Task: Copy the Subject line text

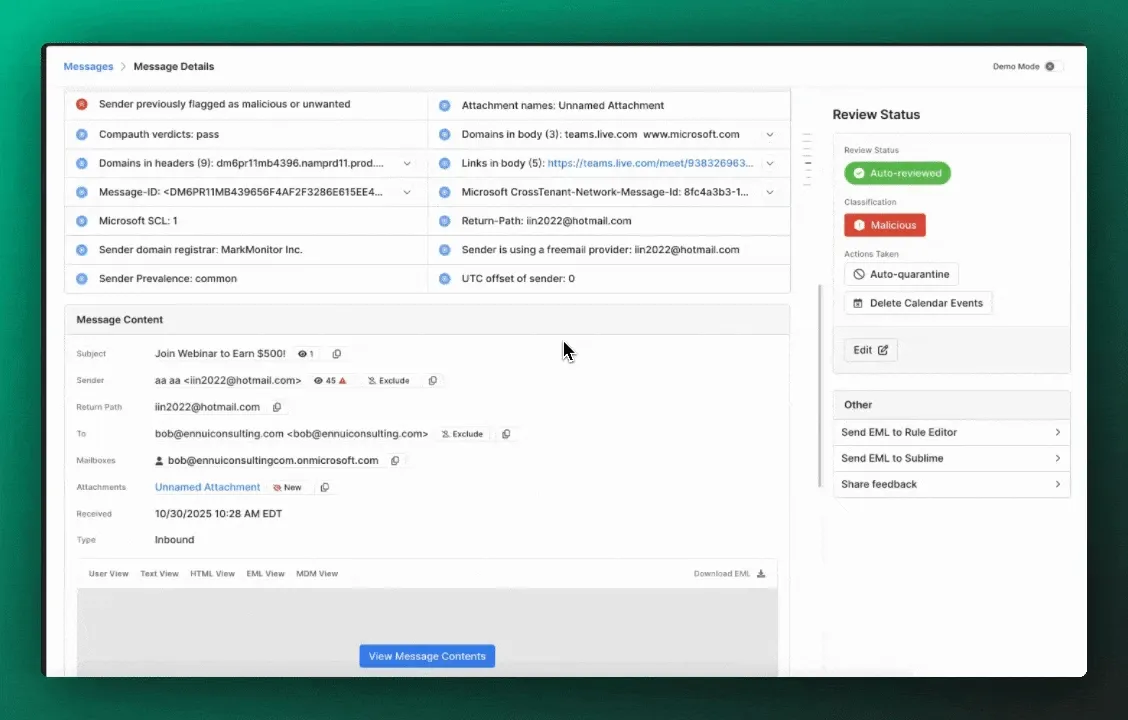Action: tap(337, 354)
